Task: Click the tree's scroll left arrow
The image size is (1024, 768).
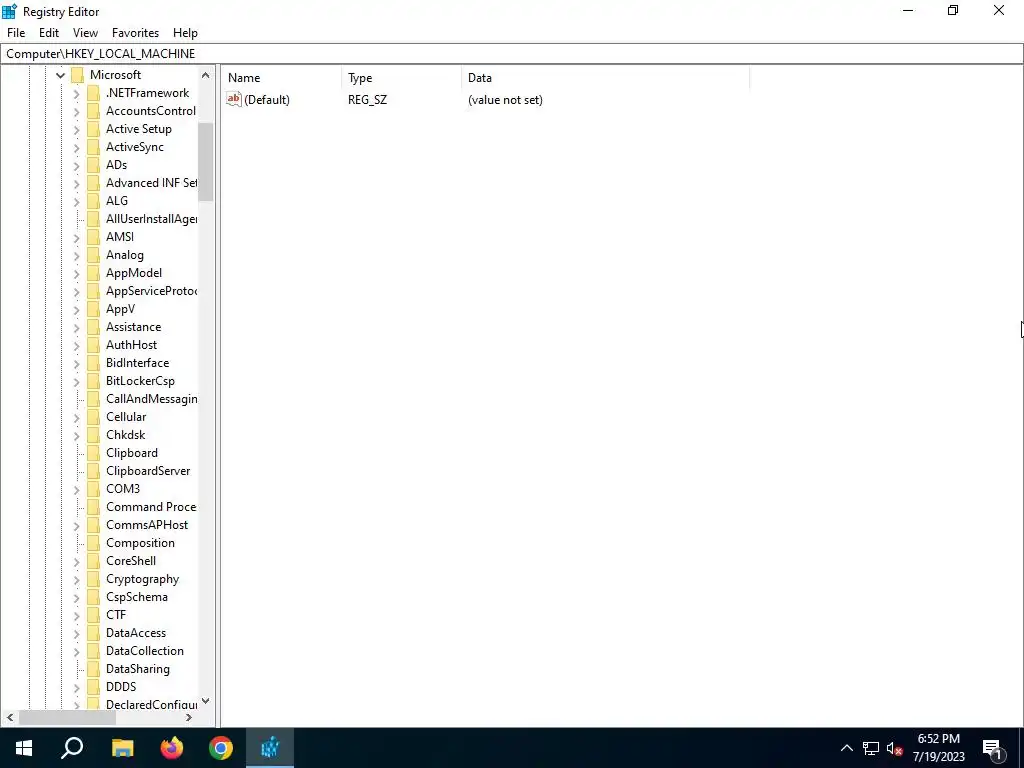Action: point(10,717)
